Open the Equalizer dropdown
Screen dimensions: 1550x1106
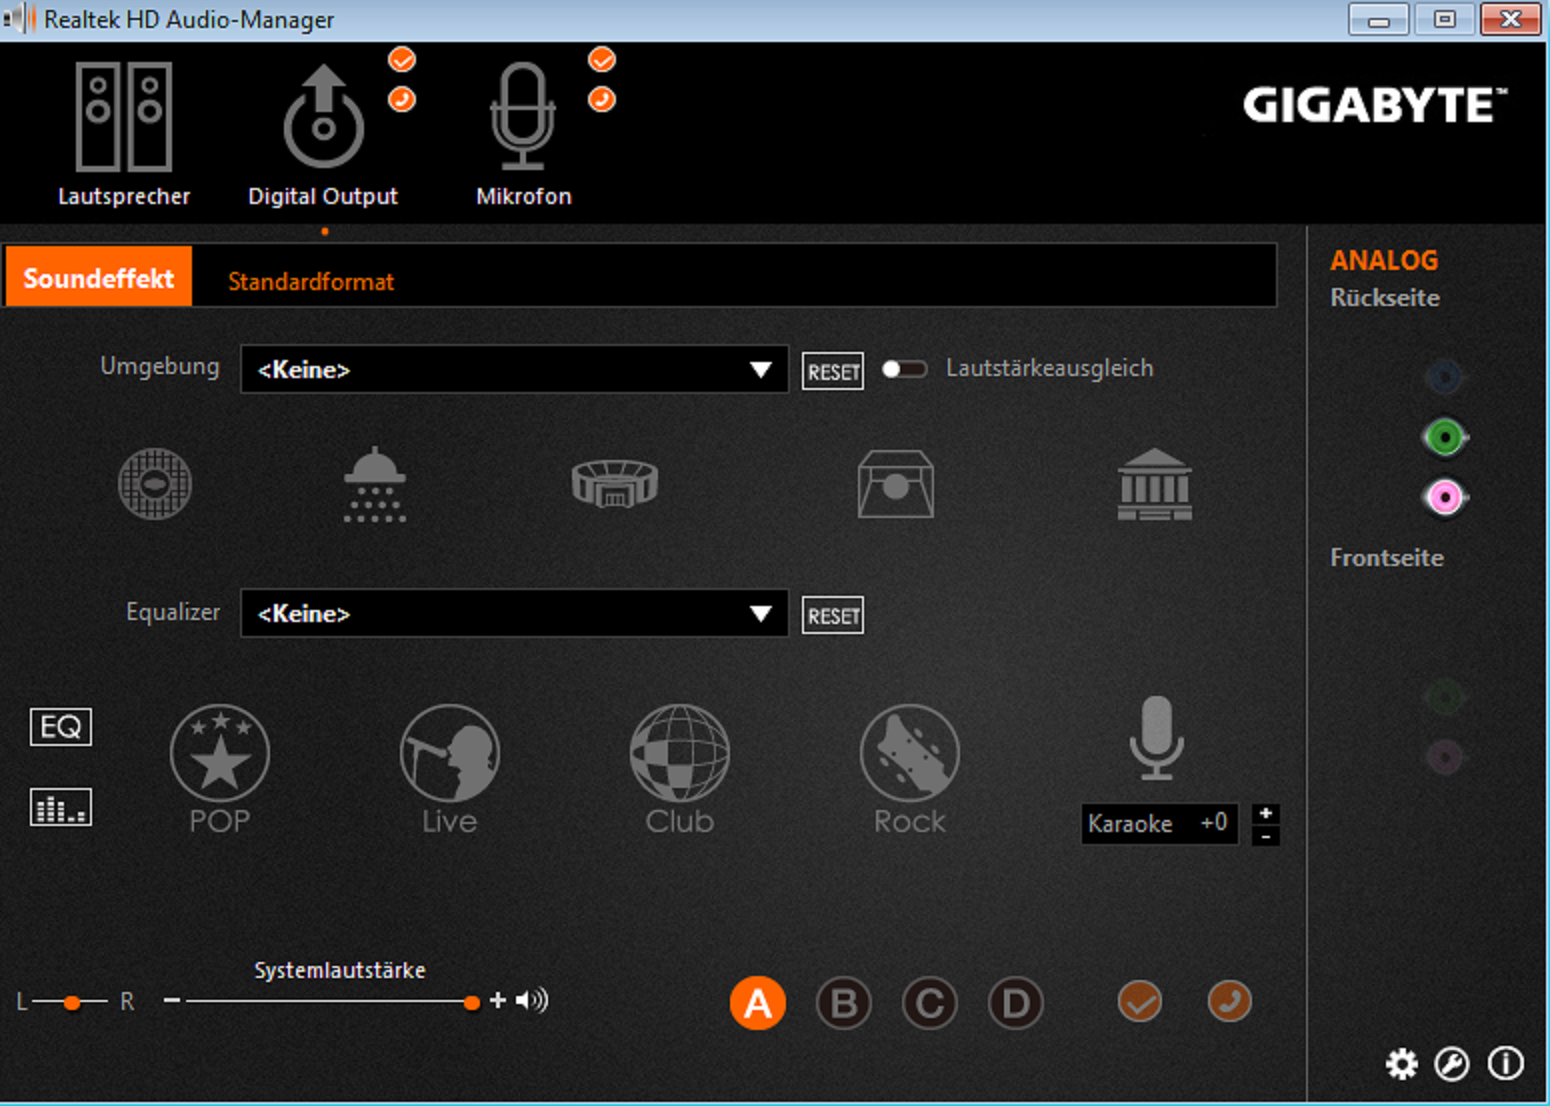point(514,613)
